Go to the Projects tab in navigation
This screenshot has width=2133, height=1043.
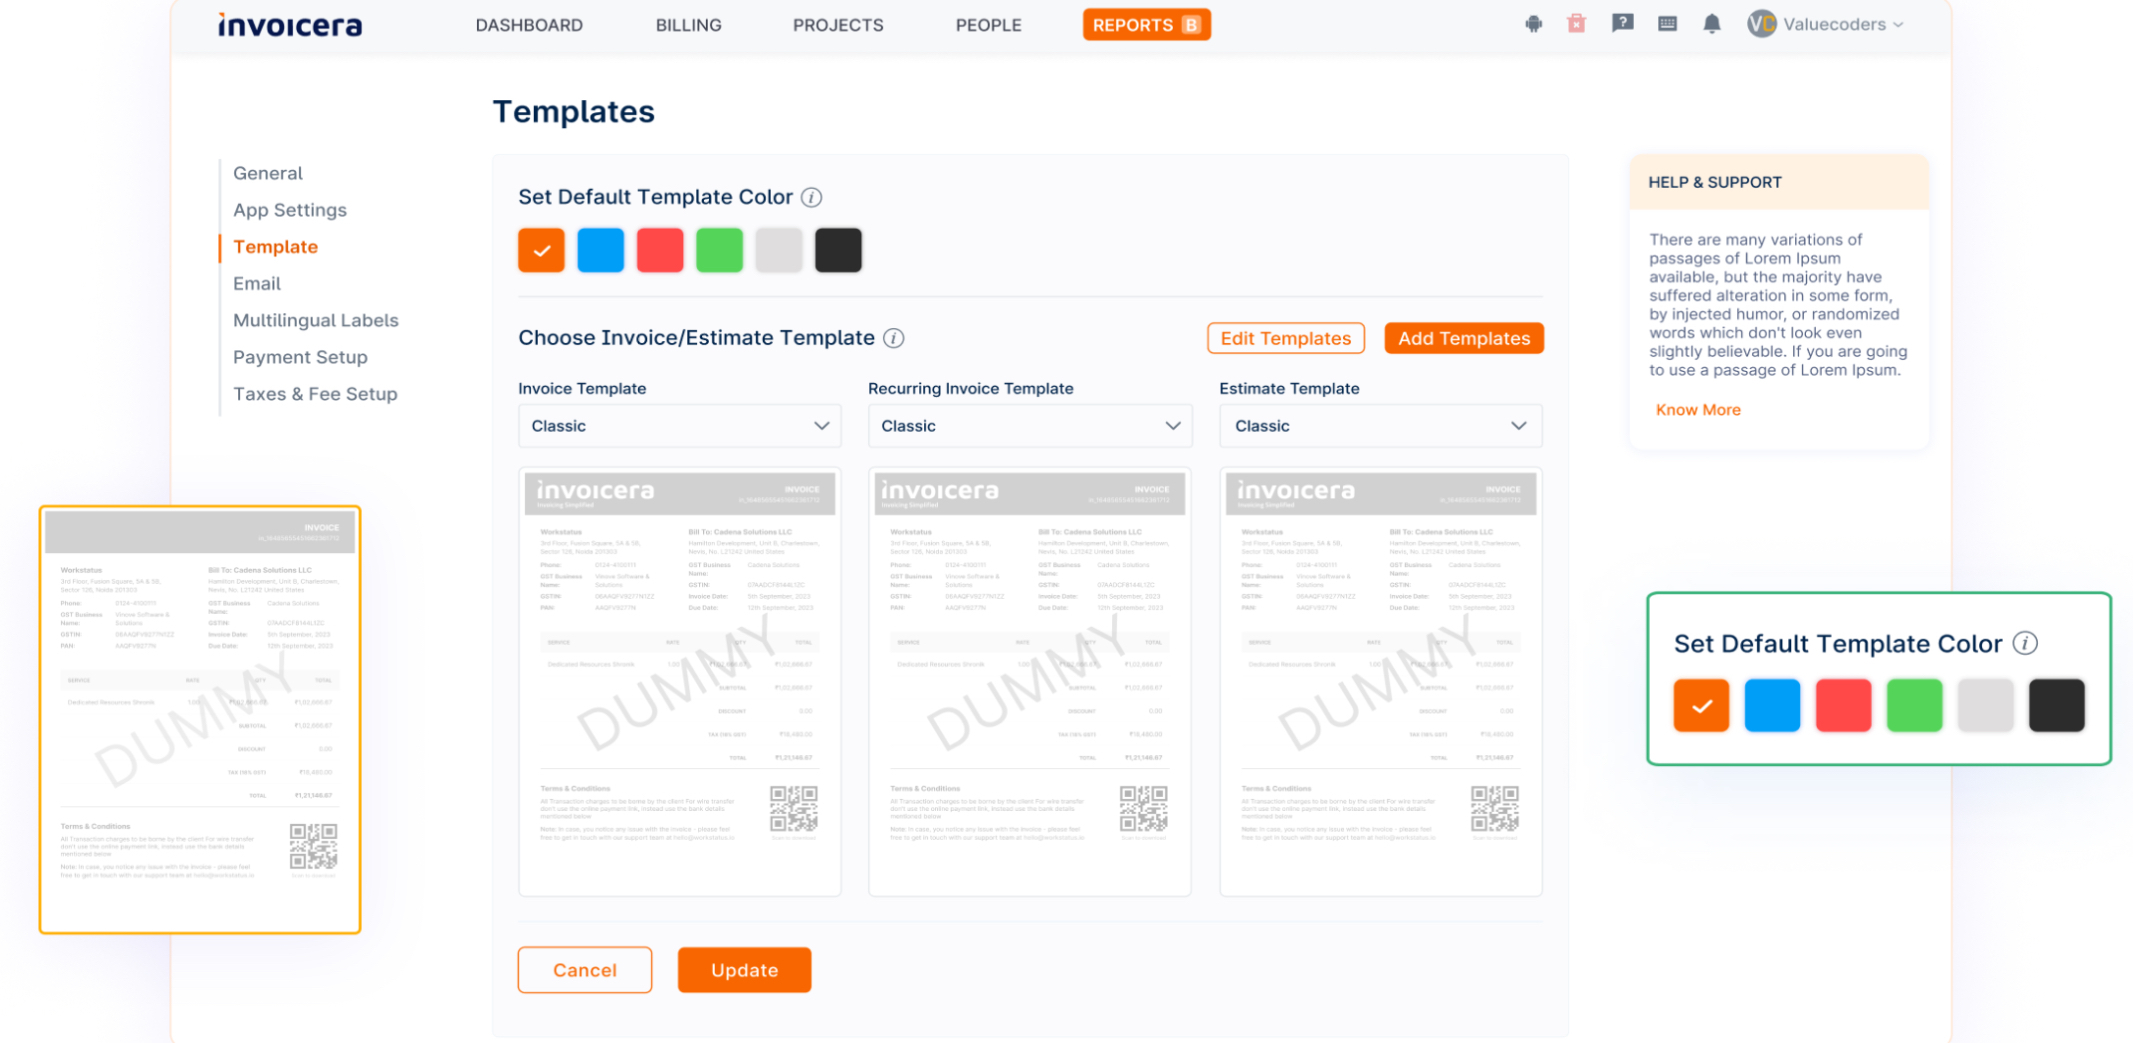[837, 25]
